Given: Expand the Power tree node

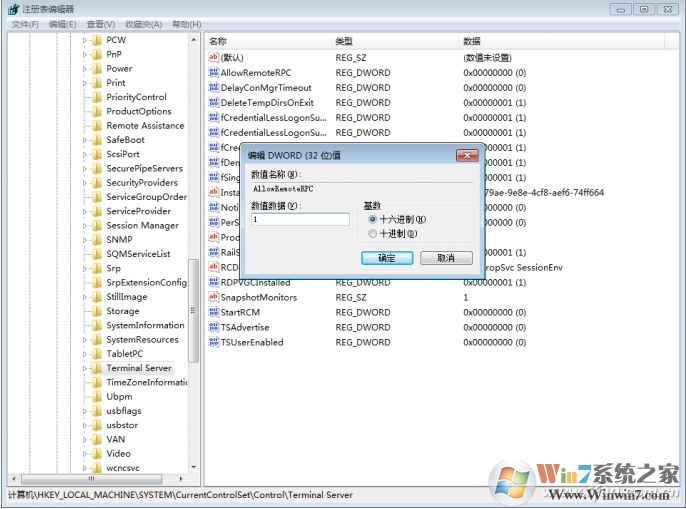Looking at the screenshot, I should [85, 69].
